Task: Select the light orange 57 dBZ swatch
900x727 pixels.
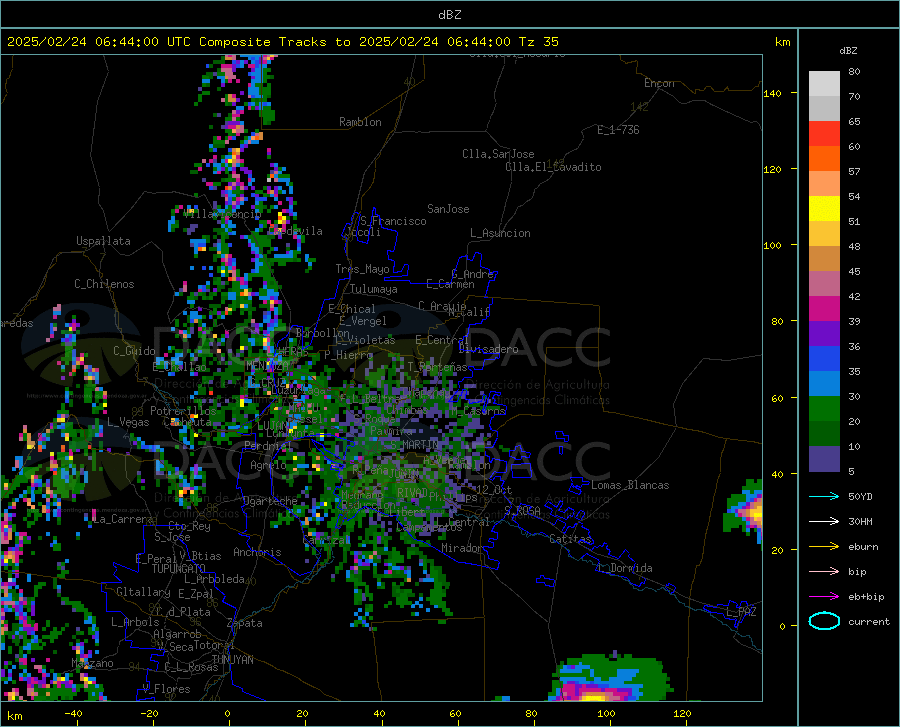Action: 824,184
